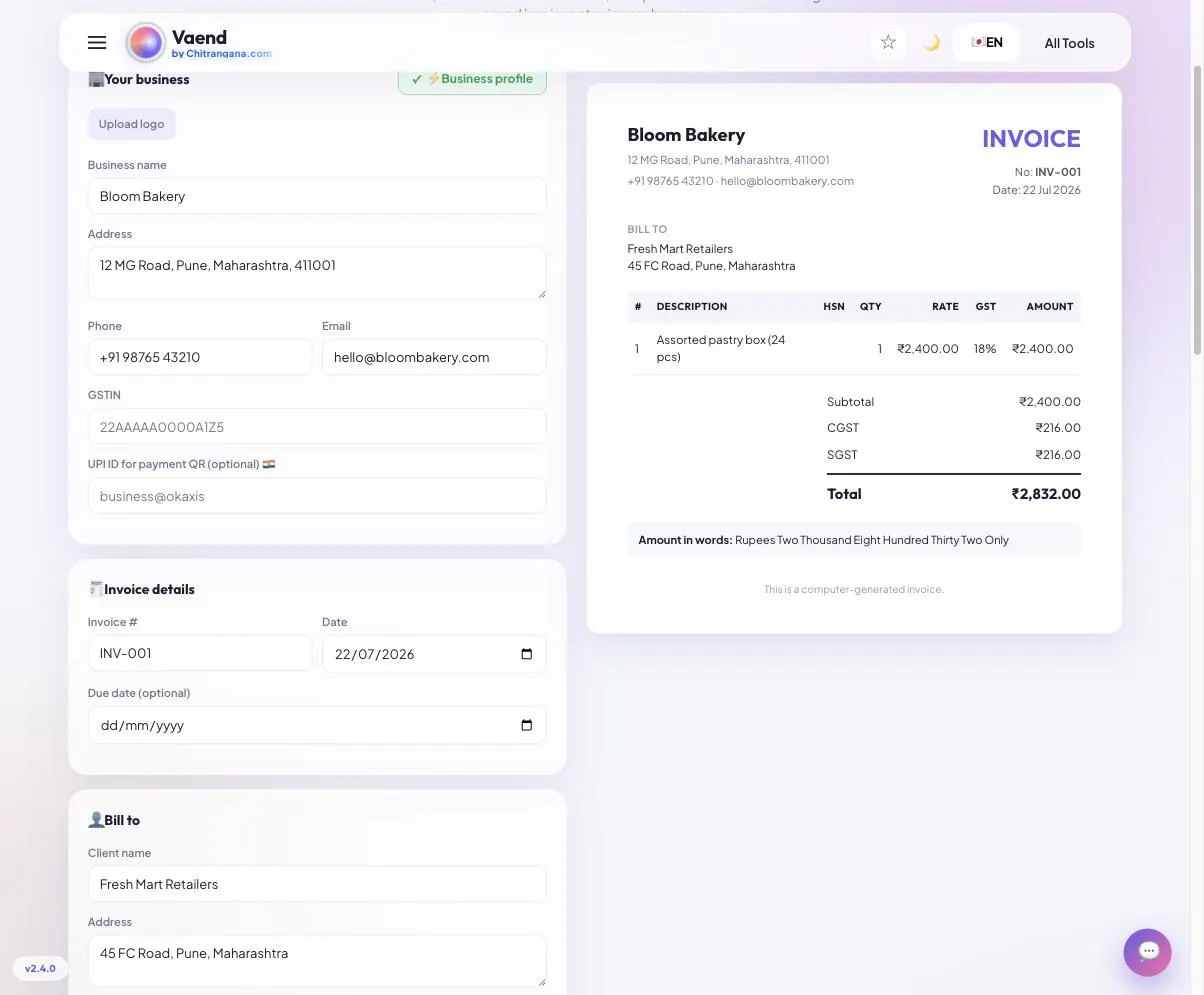Click INVOICE heading in preview
This screenshot has width=1204, height=995.
pyautogui.click(x=1031, y=139)
